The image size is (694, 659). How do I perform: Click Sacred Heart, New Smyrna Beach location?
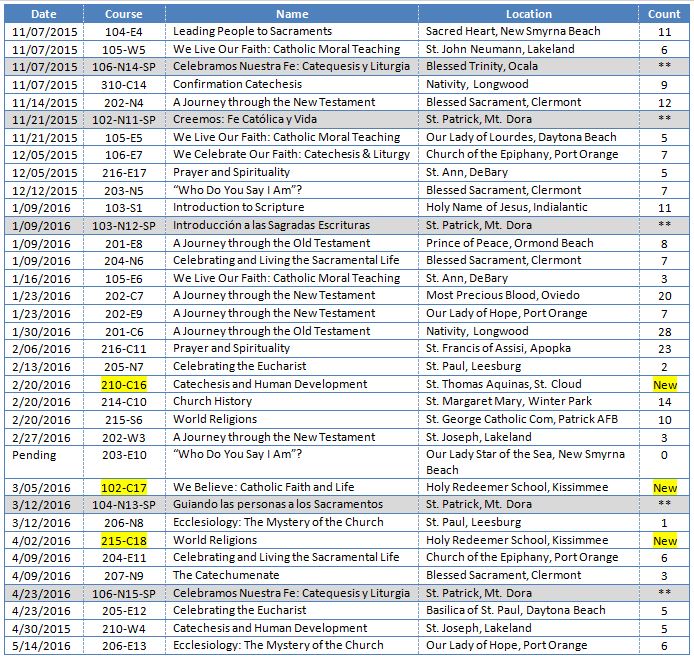(x=513, y=31)
